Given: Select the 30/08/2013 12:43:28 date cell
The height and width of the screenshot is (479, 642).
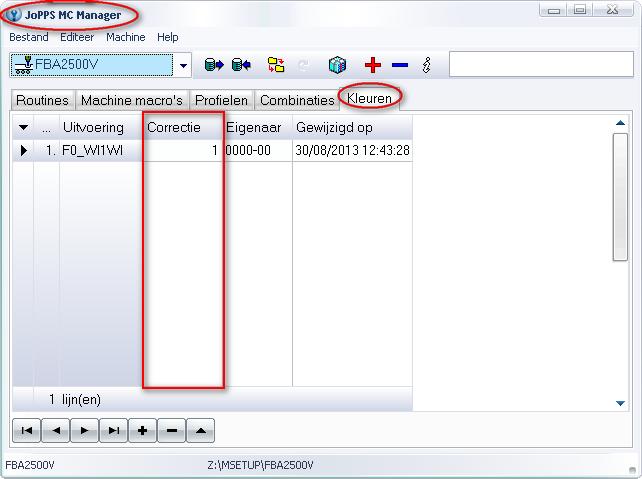Looking at the screenshot, I should tap(353, 151).
